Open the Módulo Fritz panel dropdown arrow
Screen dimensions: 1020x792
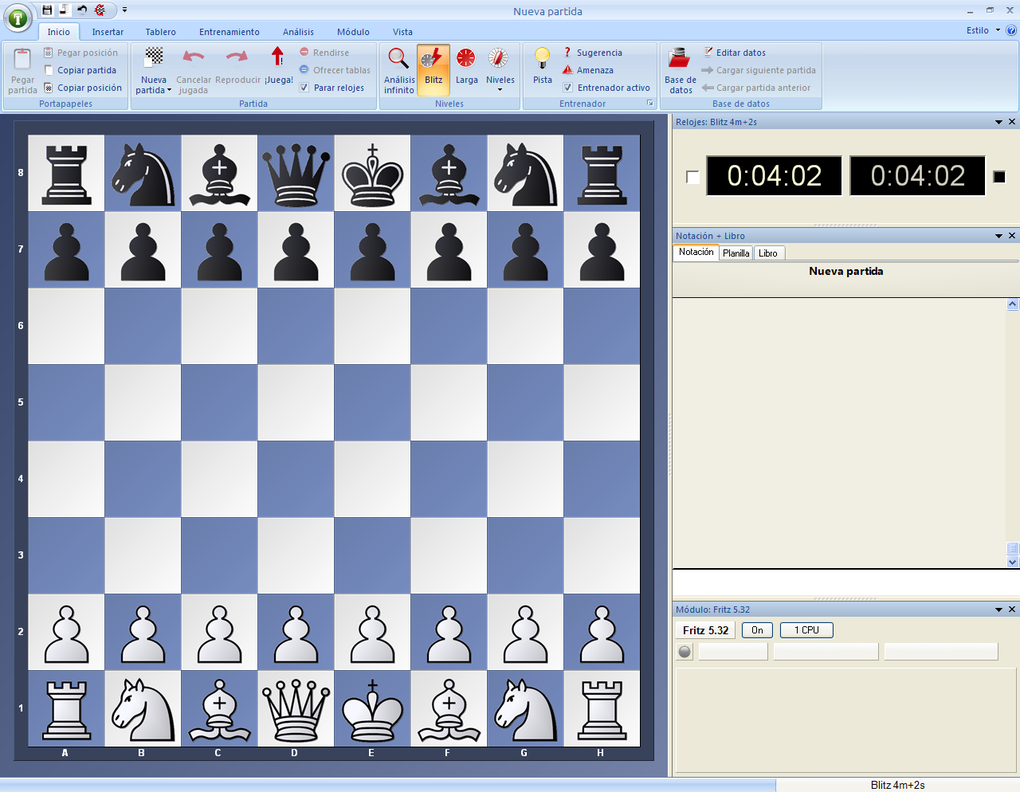click(999, 609)
